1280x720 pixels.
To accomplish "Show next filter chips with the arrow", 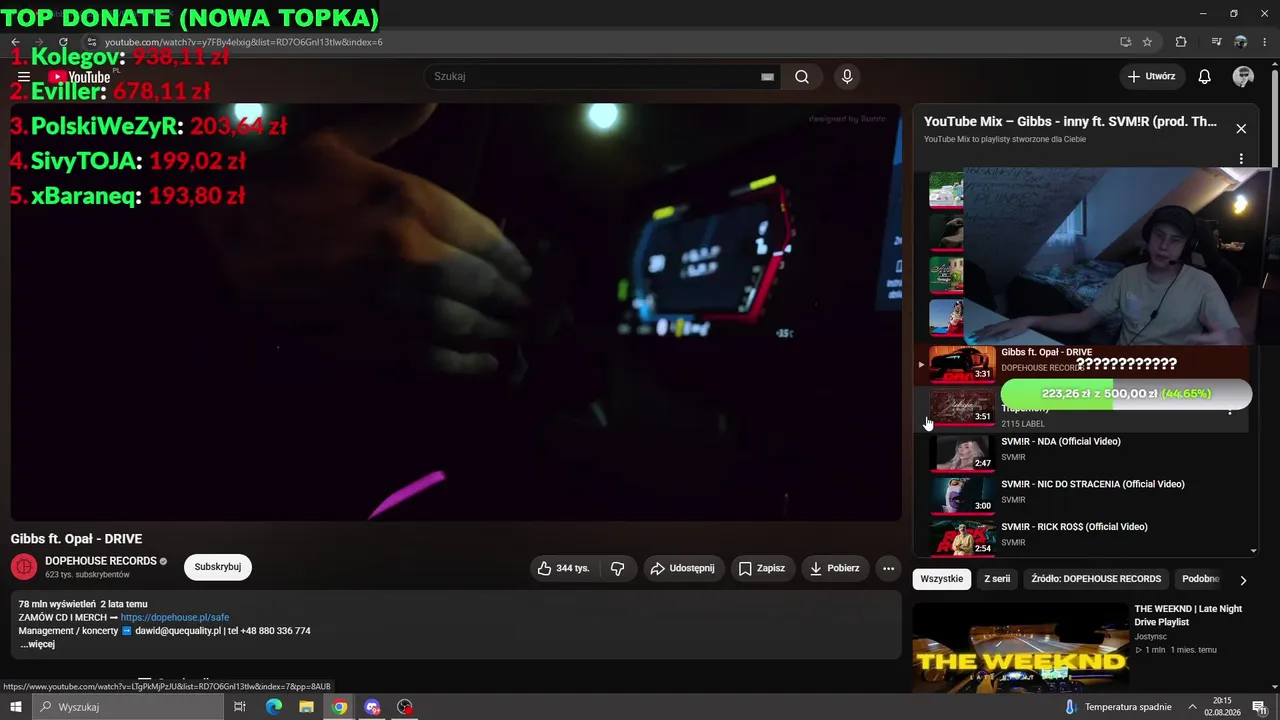I will [1243, 579].
